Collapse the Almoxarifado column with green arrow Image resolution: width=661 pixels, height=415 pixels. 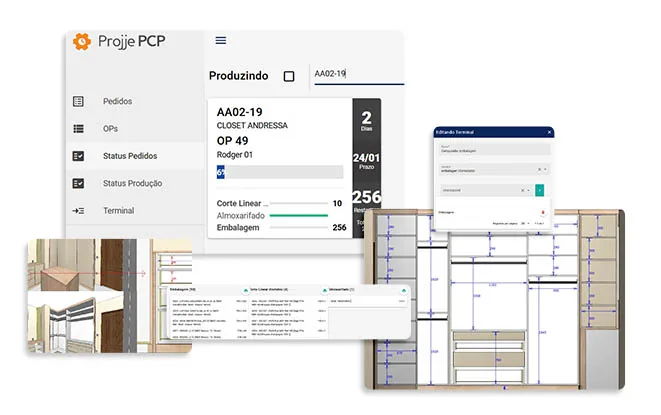403,290
